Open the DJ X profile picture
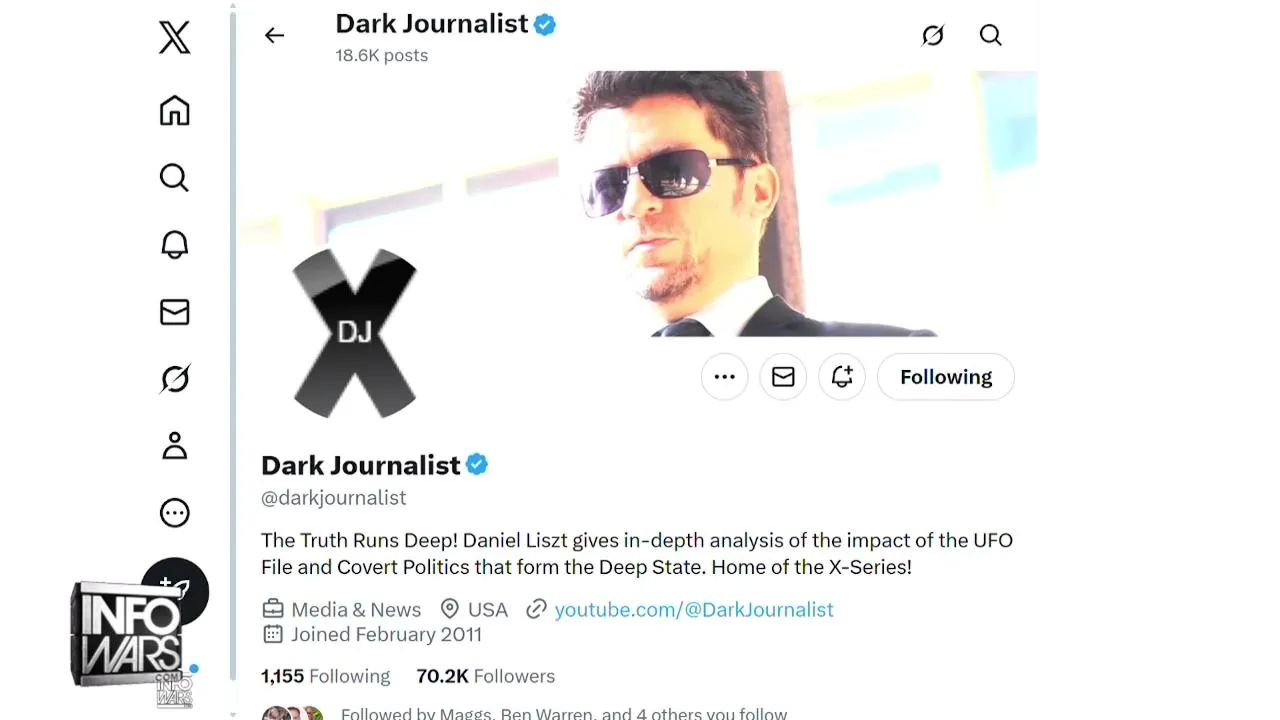 pos(354,333)
